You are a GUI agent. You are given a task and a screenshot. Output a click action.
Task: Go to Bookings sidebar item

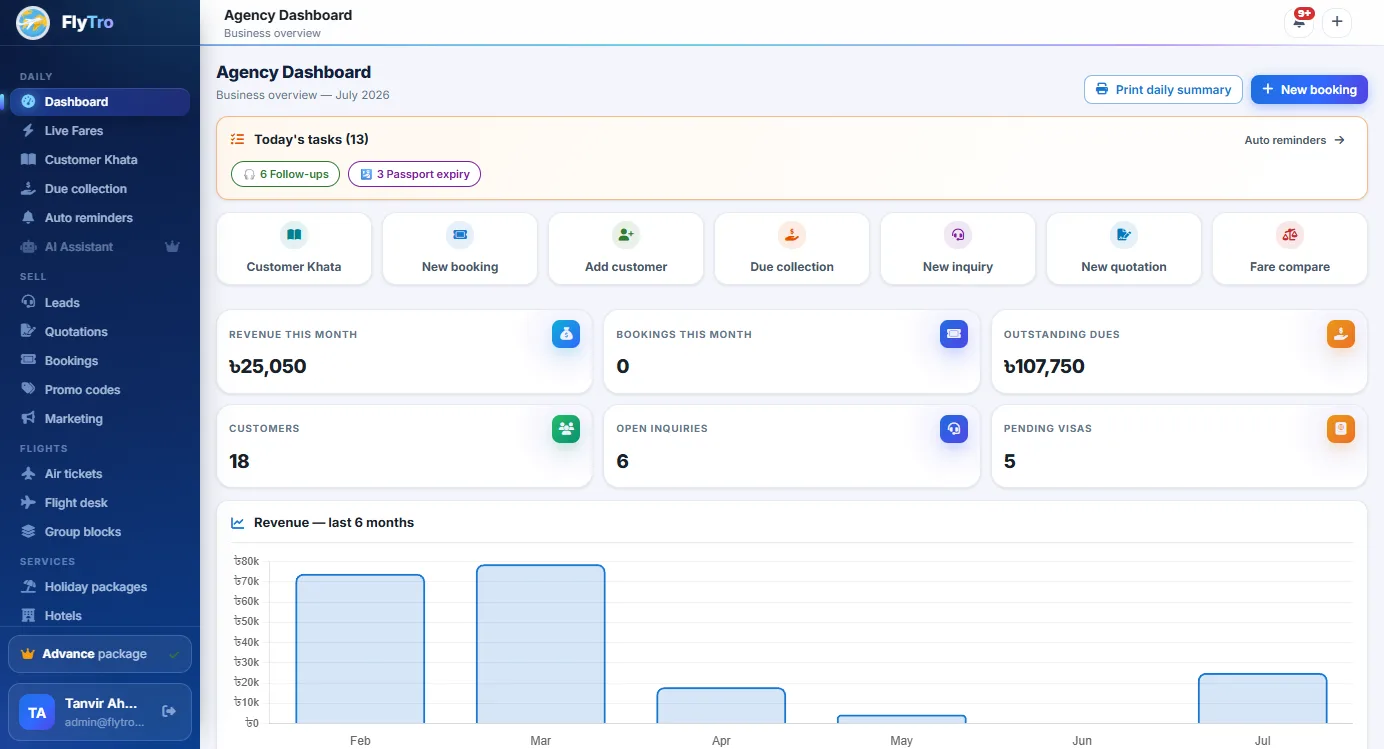point(100,361)
